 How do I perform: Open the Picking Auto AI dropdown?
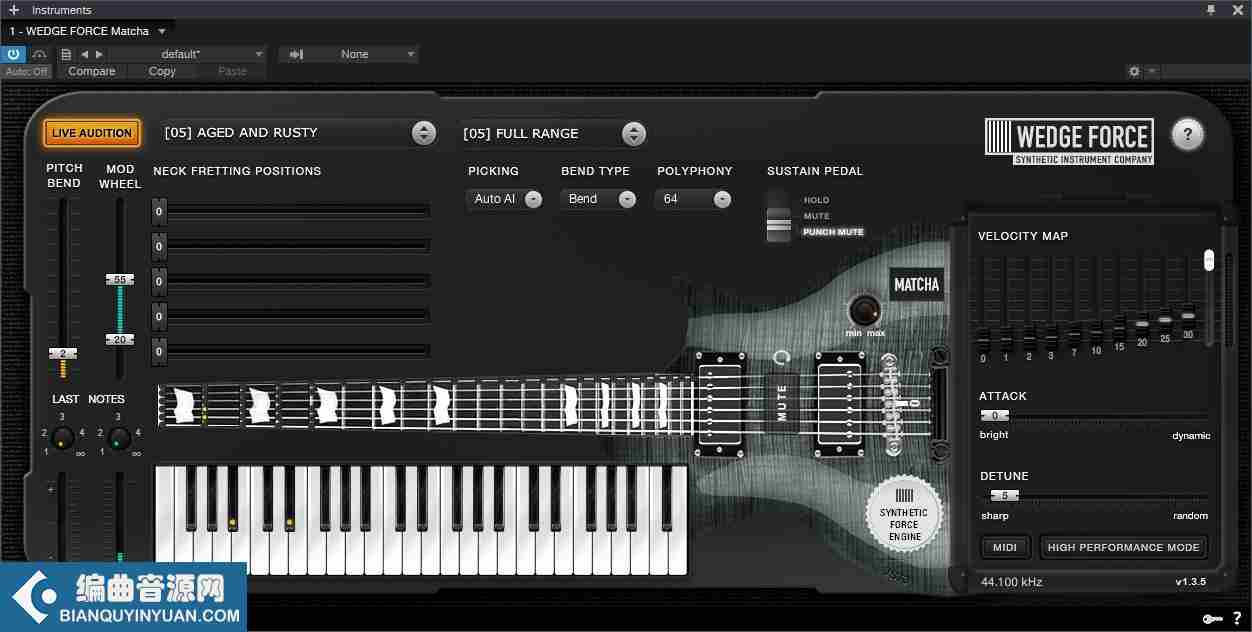click(505, 199)
